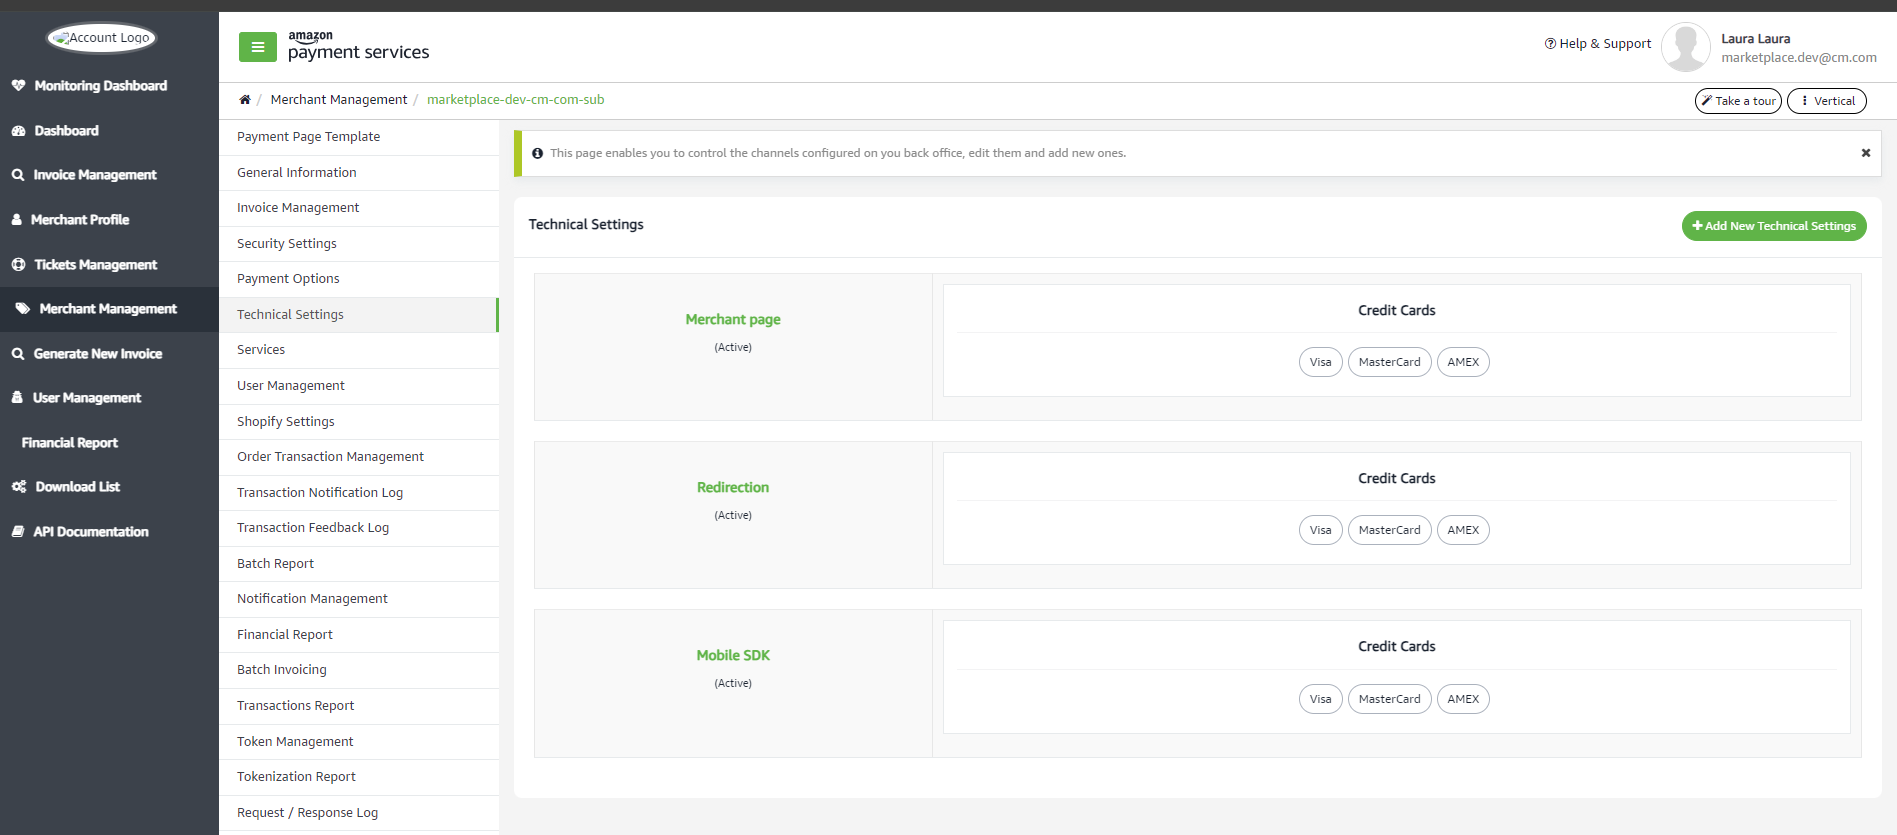Open the Mobile SDK channel

tap(733, 656)
